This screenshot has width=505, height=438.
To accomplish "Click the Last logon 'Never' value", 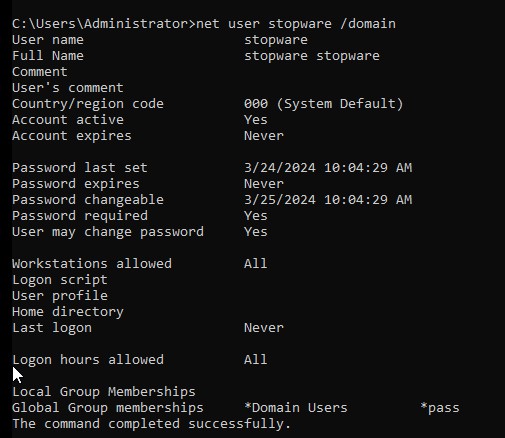I will pos(264,328).
